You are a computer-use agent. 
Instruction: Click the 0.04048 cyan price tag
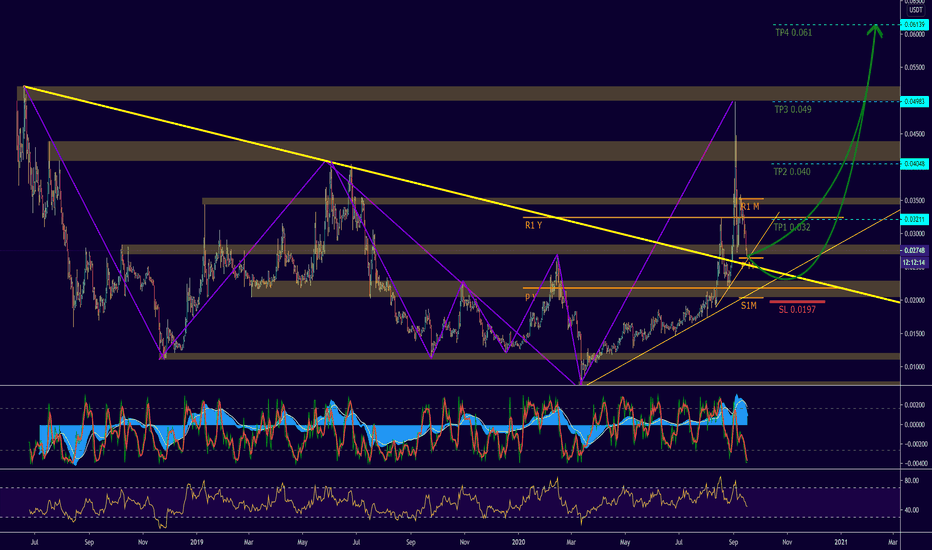914,164
